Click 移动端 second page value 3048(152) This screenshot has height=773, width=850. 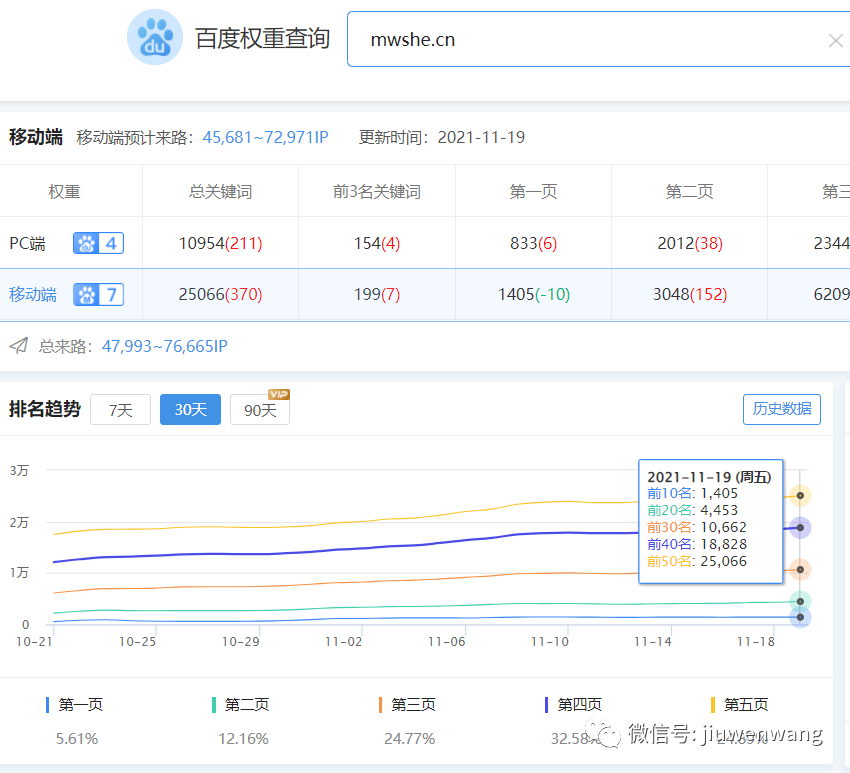click(x=690, y=294)
